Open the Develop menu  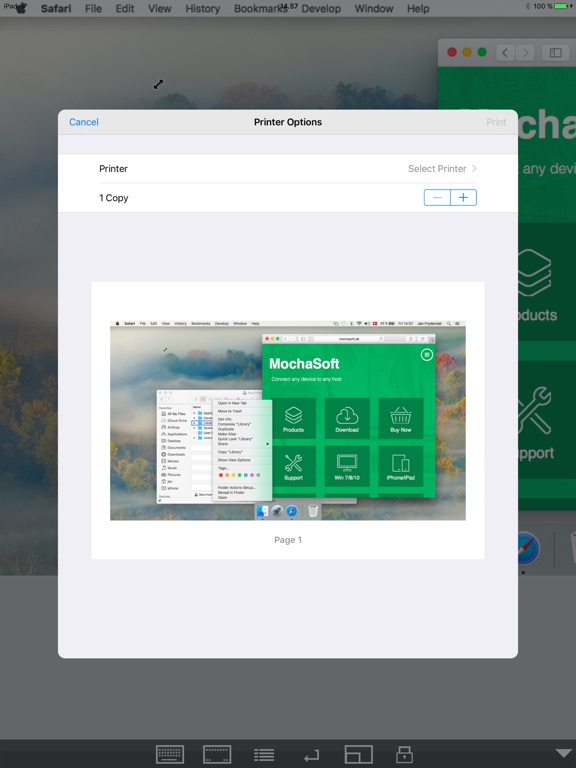pyautogui.click(x=321, y=8)
